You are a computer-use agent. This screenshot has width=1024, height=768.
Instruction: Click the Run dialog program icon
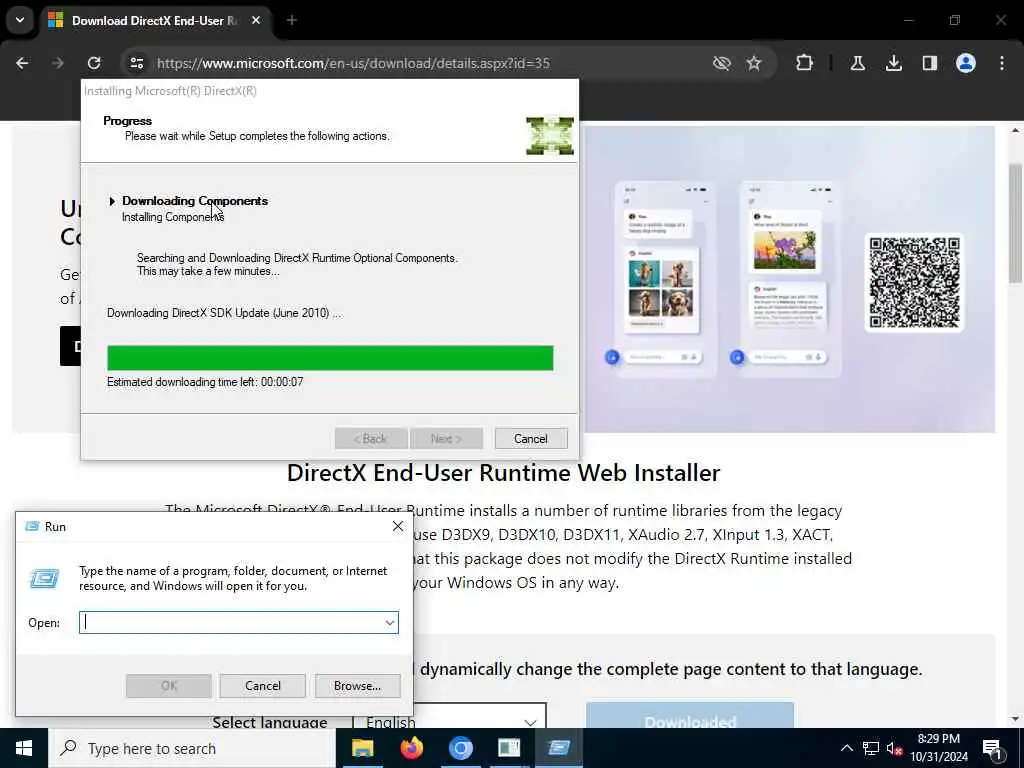pyautogui.click(x=44, y=578)
